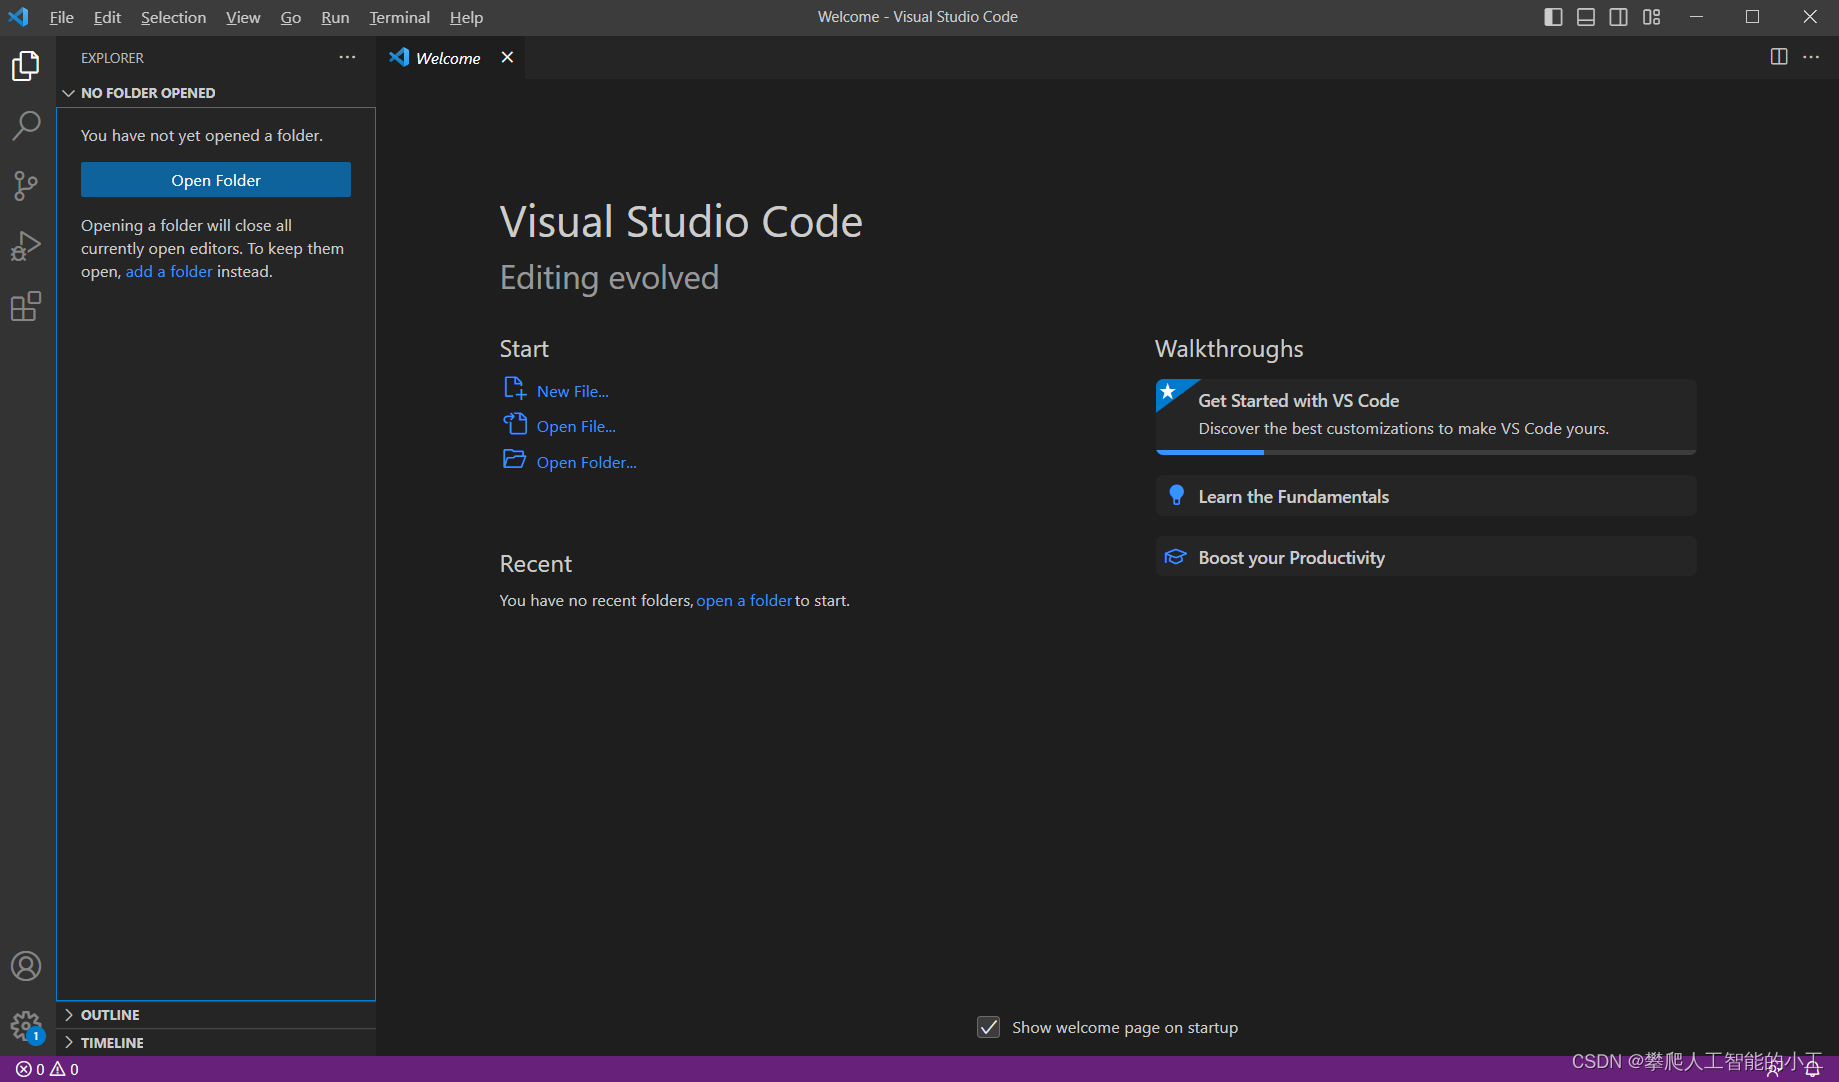Screen dimensions: 1839x1082
Task: Open the Run menu
Action: pyautogui.click(x=335, y=17)
